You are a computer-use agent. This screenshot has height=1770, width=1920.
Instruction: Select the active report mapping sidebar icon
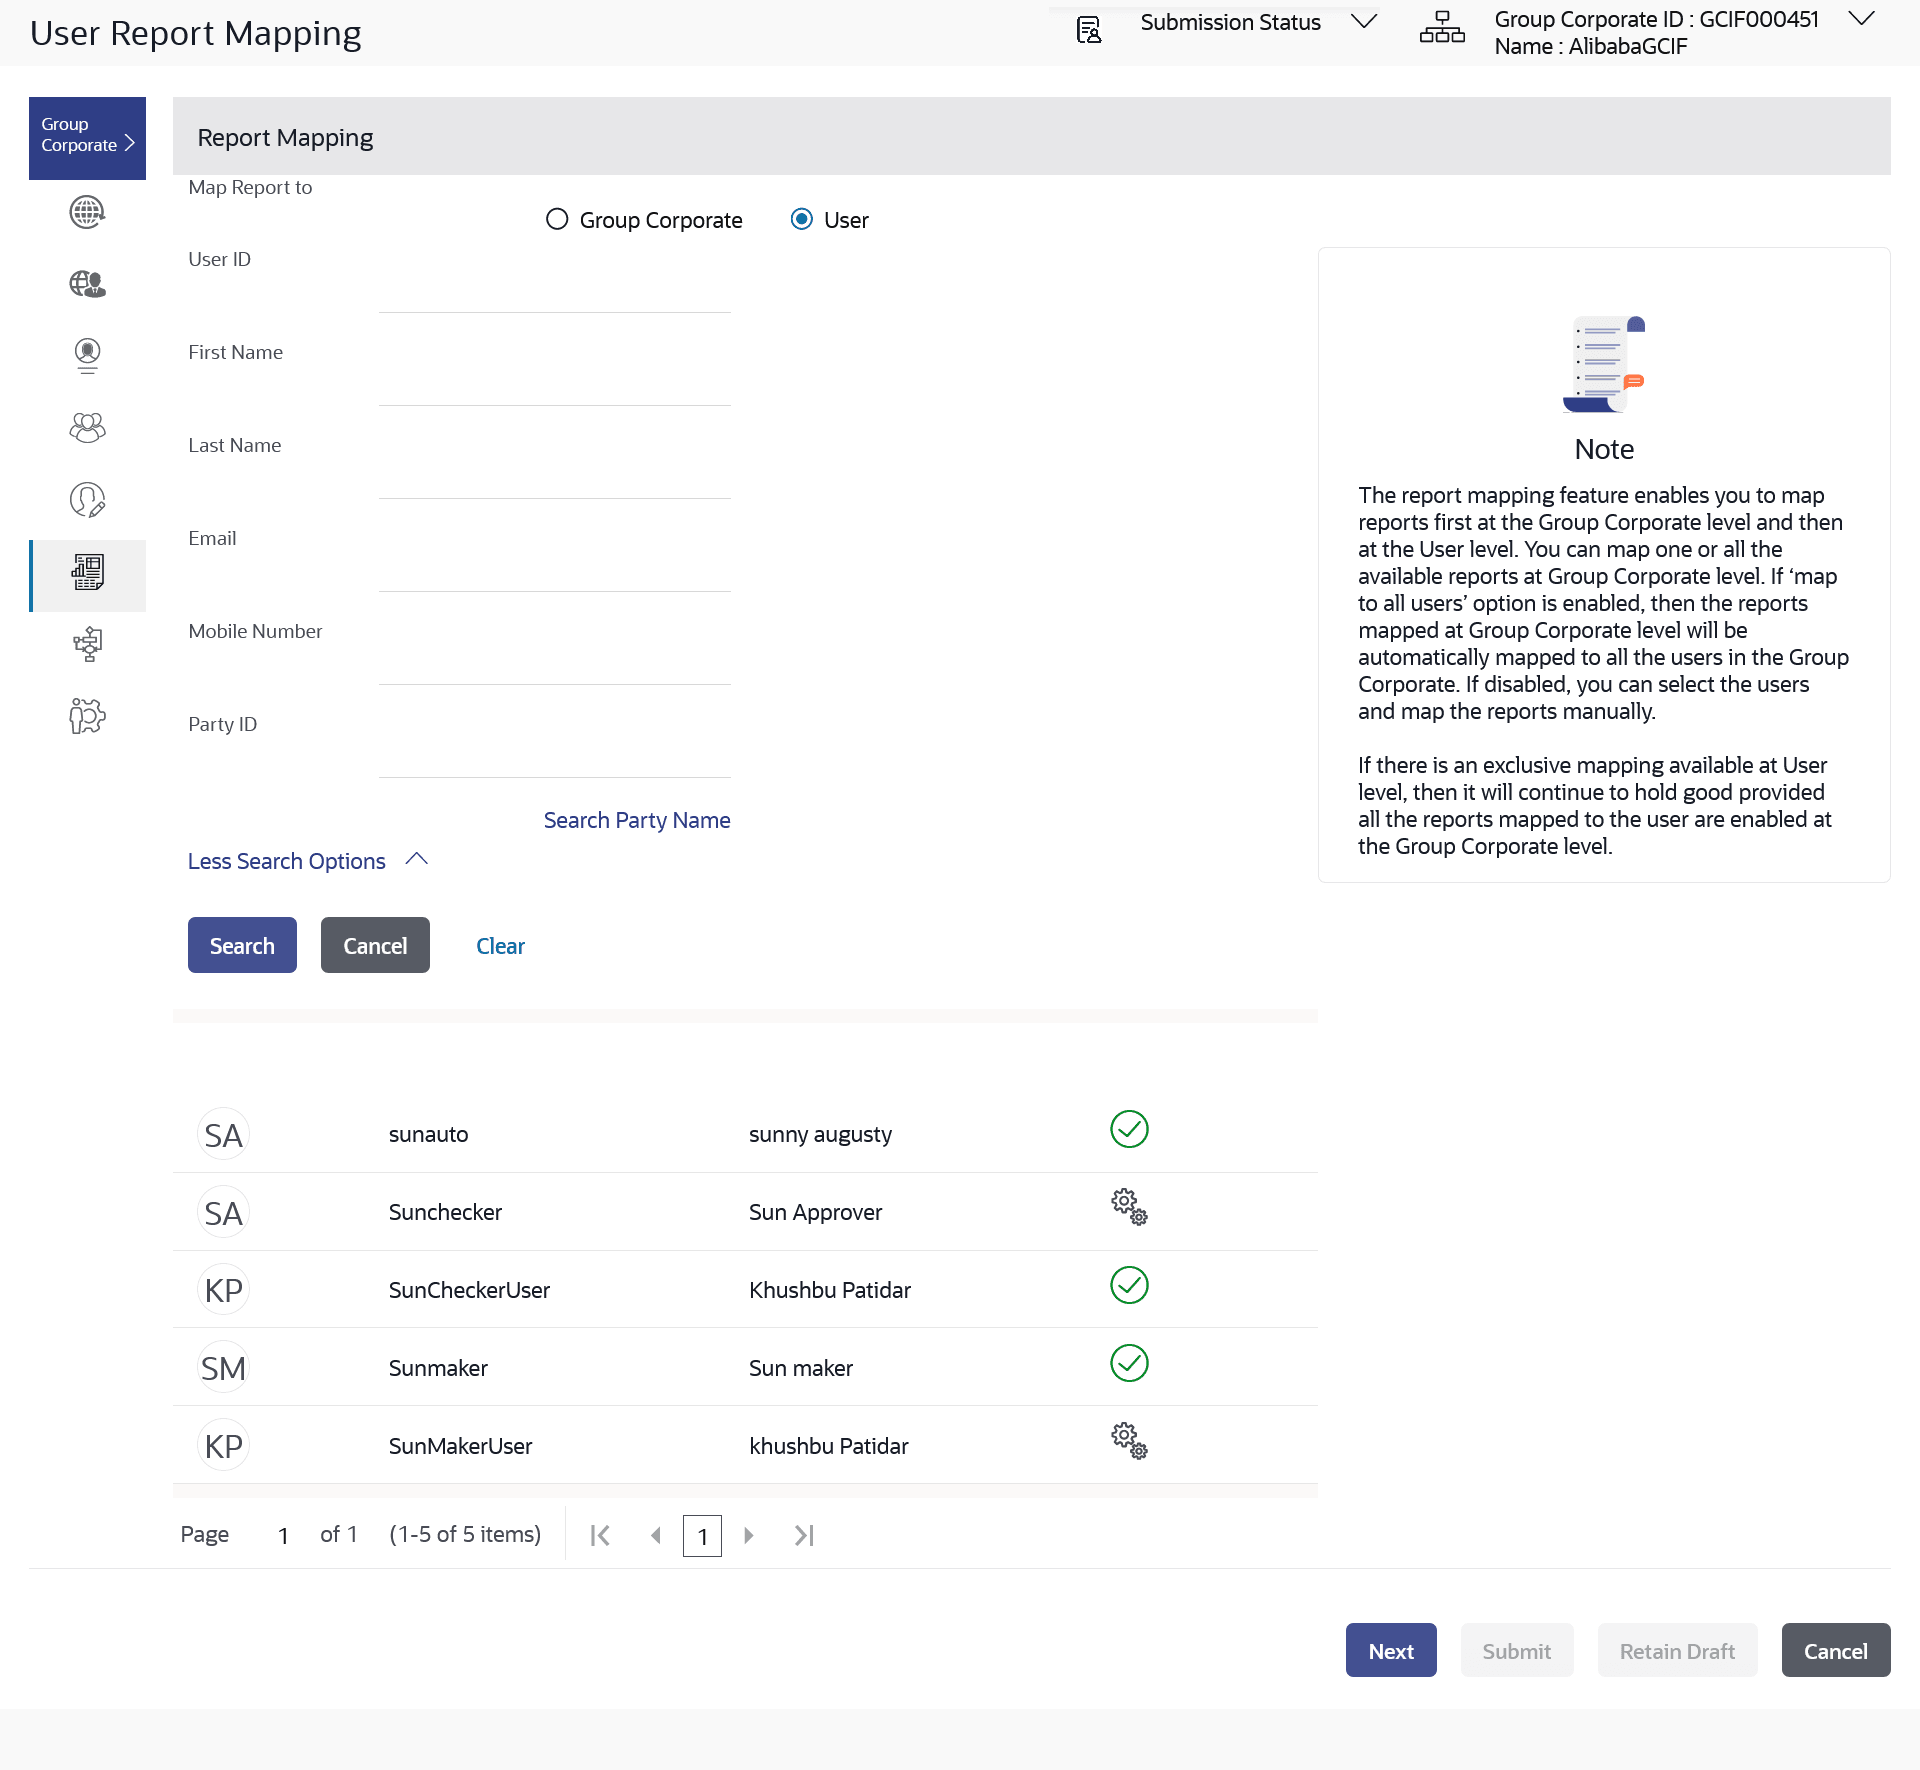pyautogui.click(x=87, y=573)
